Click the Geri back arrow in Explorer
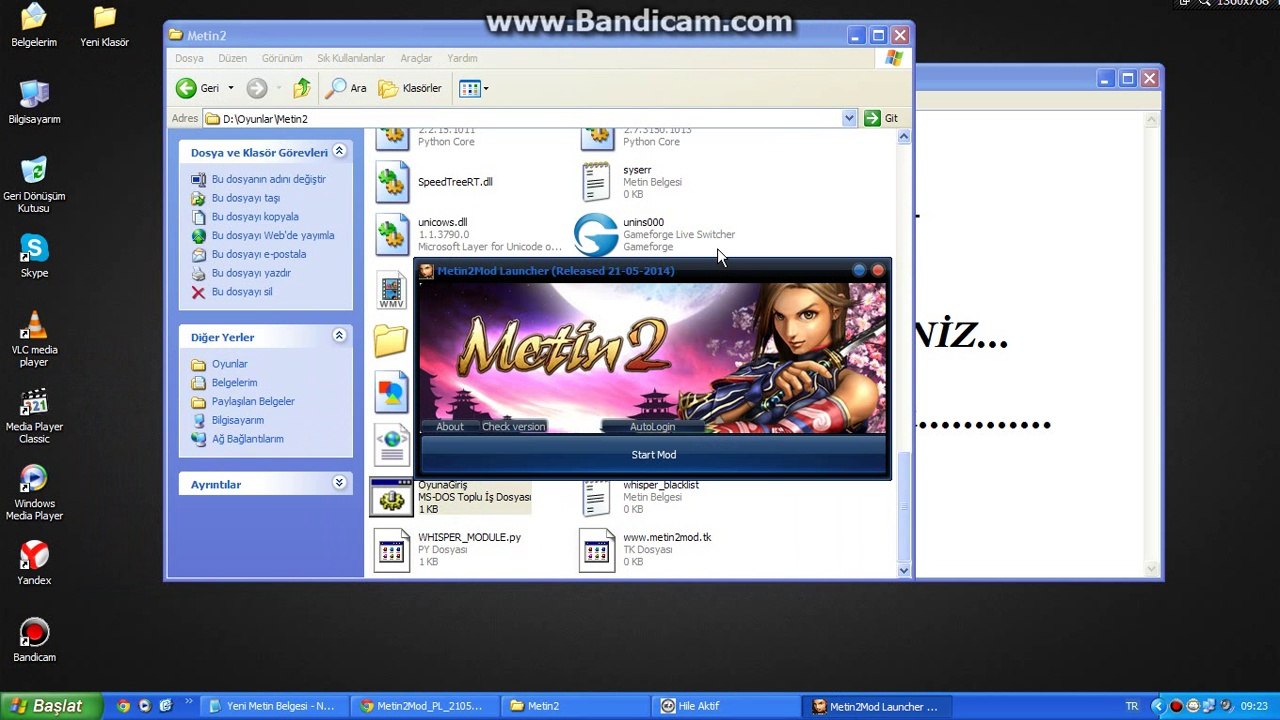Screen dimensions: 1280x720 (x=186, y=88)
